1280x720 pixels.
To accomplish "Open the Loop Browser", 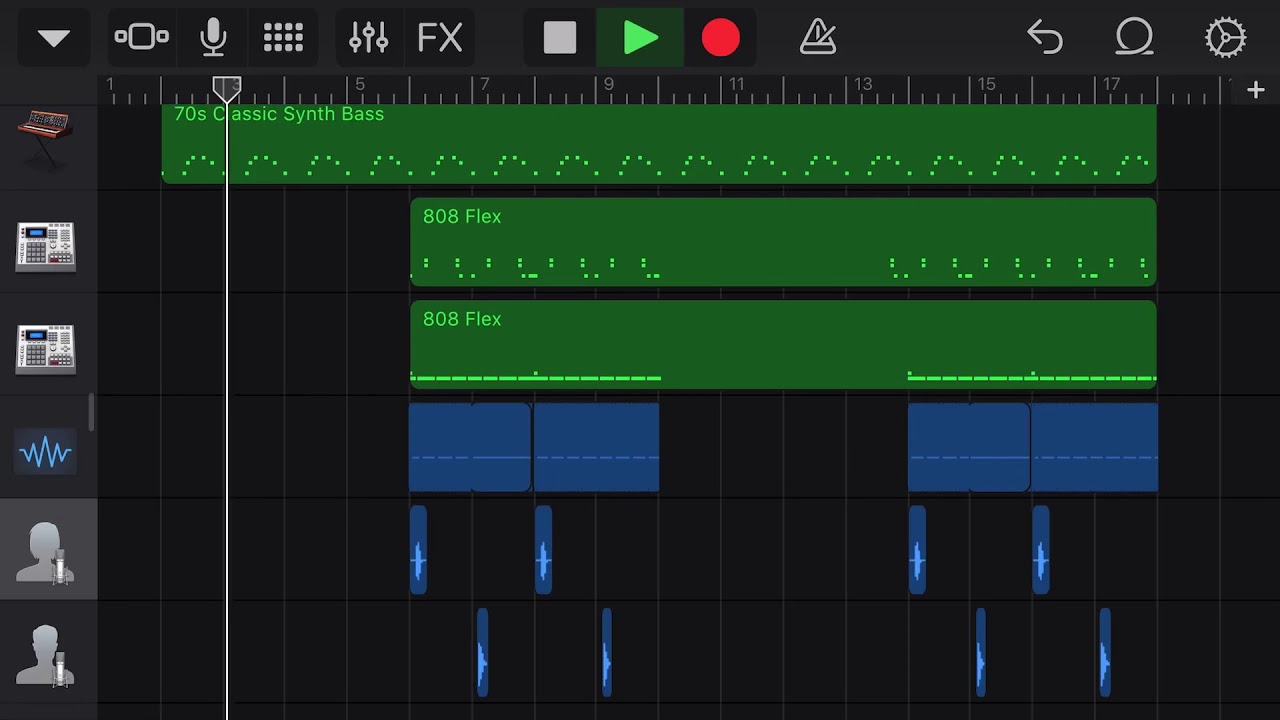I will click(1134, 38).
